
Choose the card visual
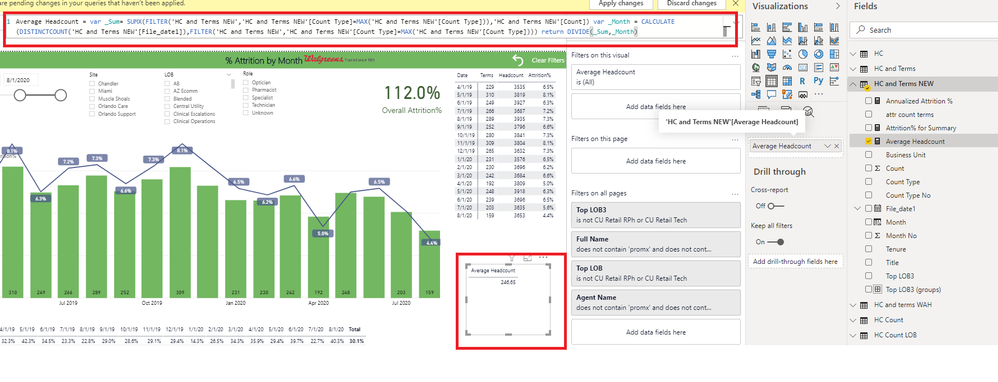(803, 67)
